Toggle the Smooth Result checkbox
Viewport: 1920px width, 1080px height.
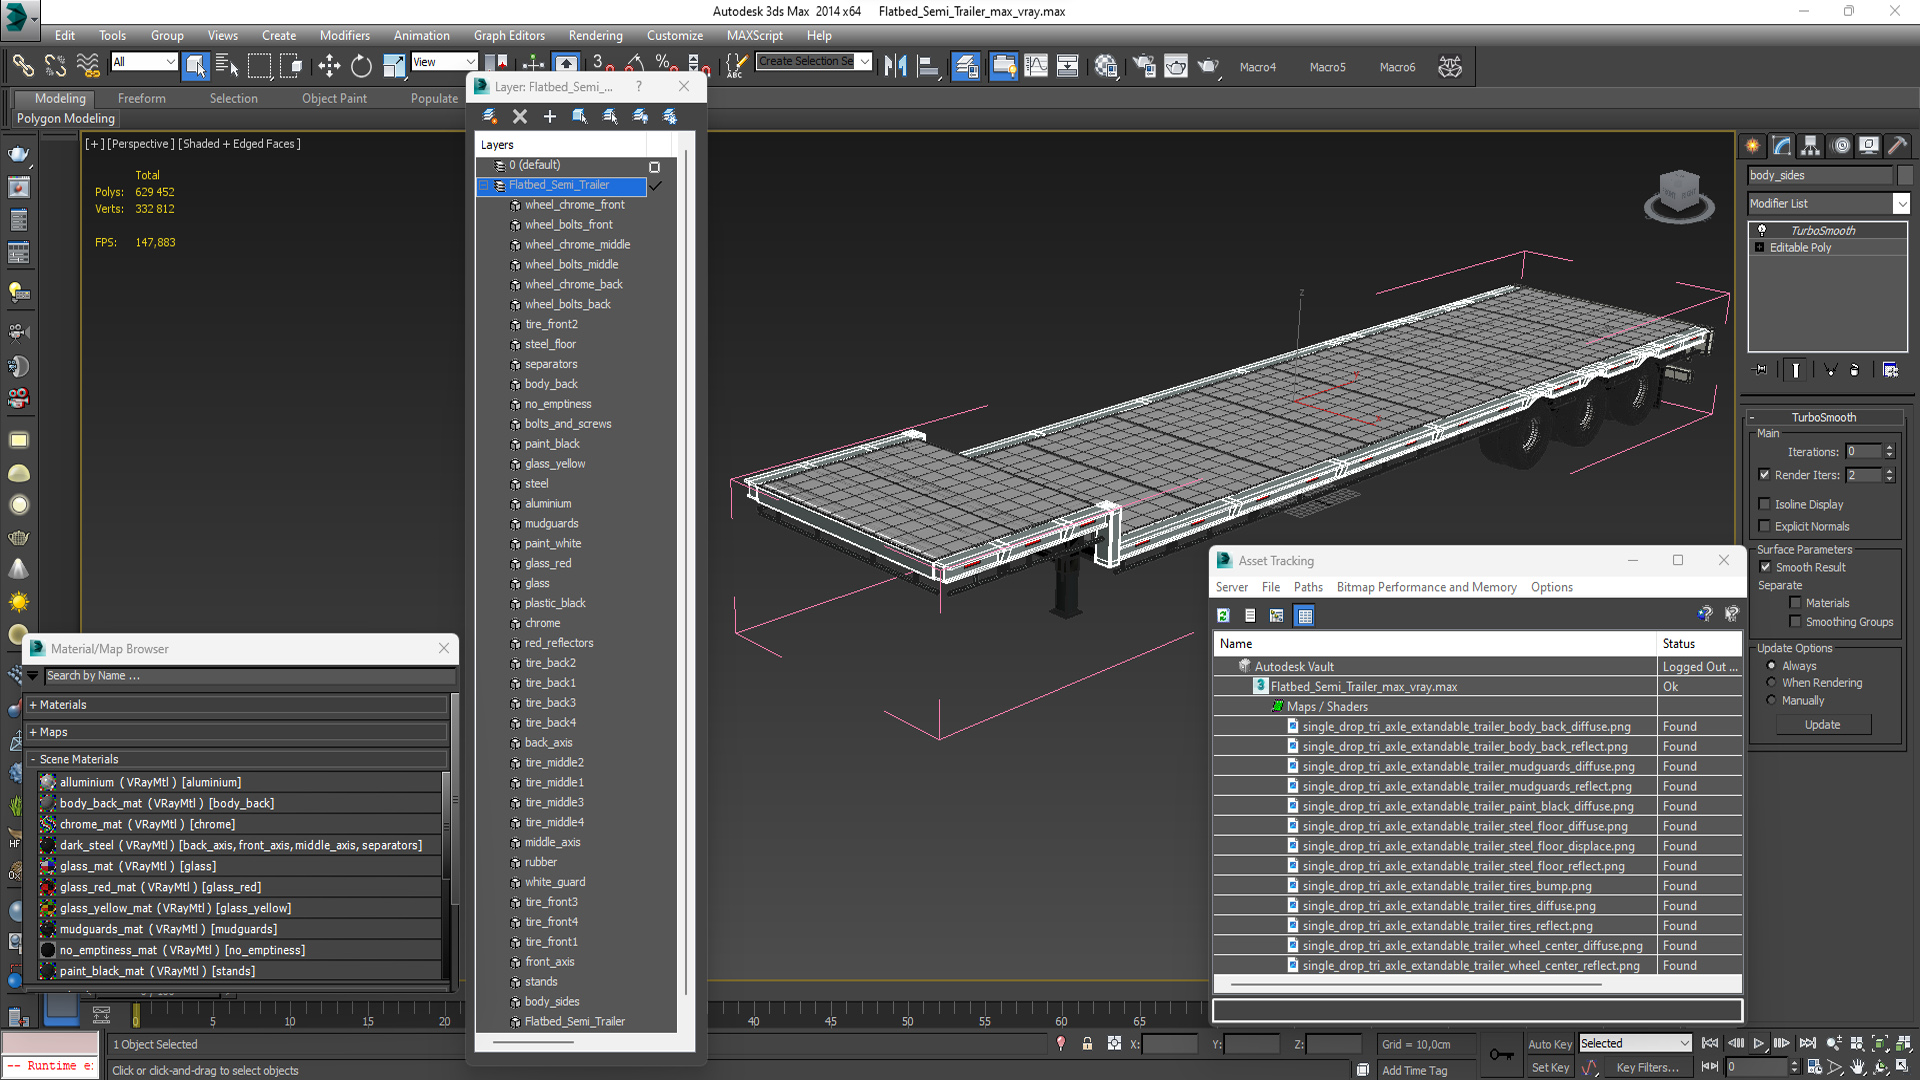click(x=1766, y=567)
